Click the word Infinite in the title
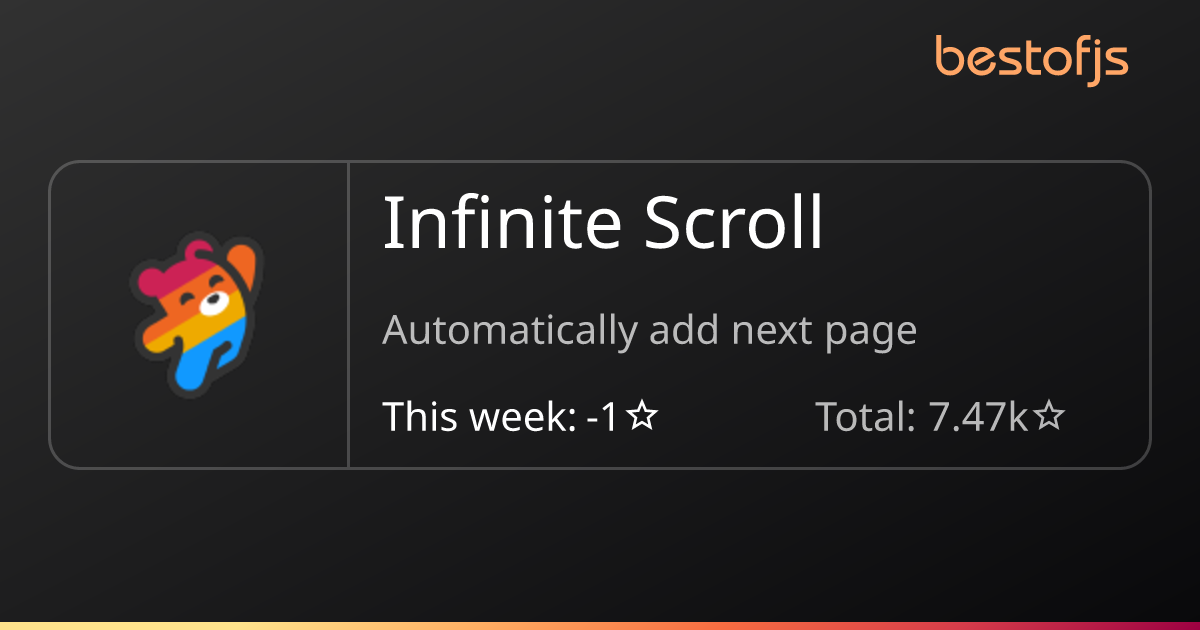 (489, 223)
